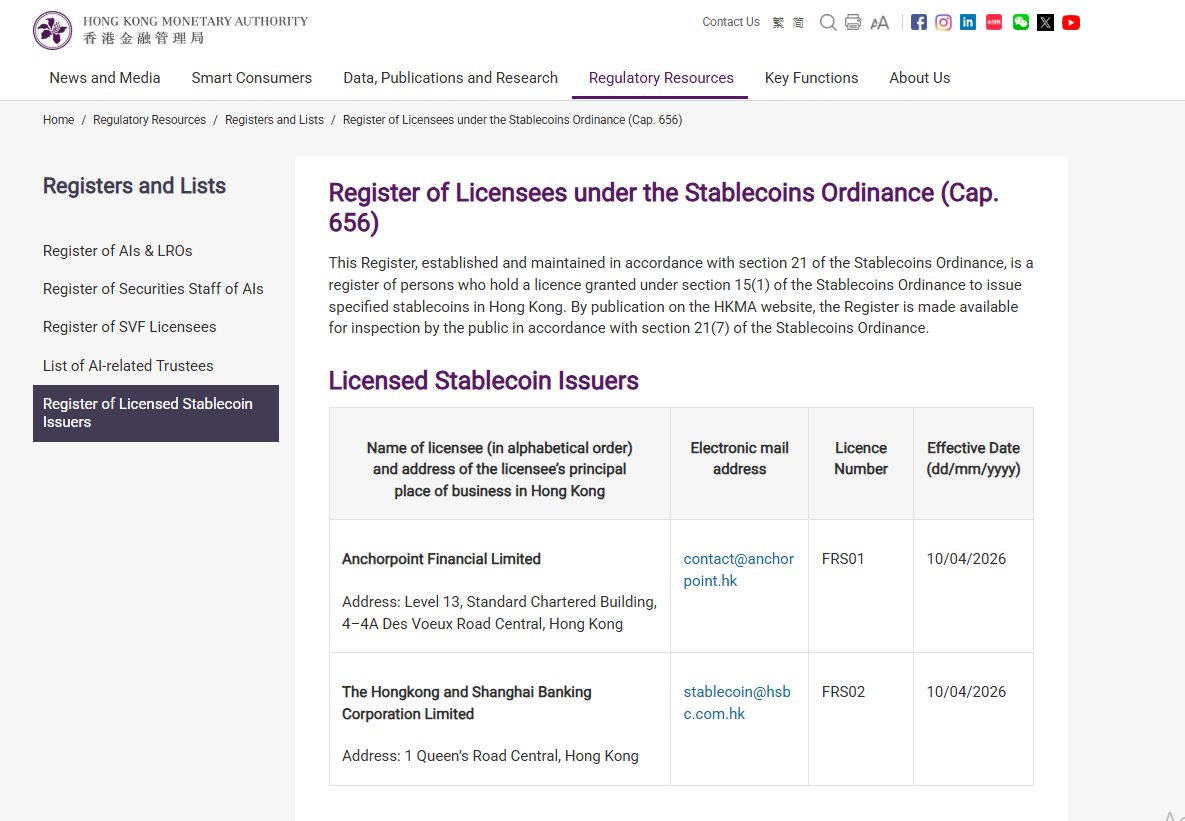Screen dimensions: 1185x821
Task: Click The Hongkong and Shanghai Banking Corporation name
Action: 466,702
